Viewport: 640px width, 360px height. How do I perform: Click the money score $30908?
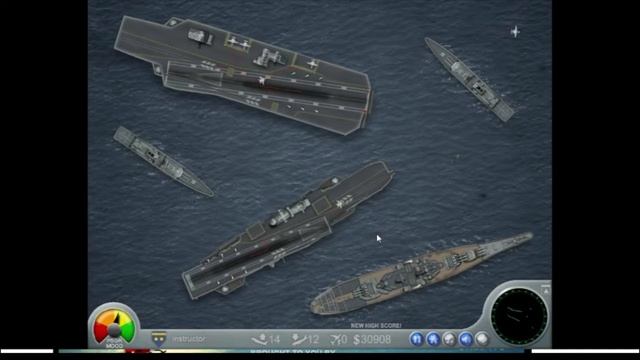(372, 339)
